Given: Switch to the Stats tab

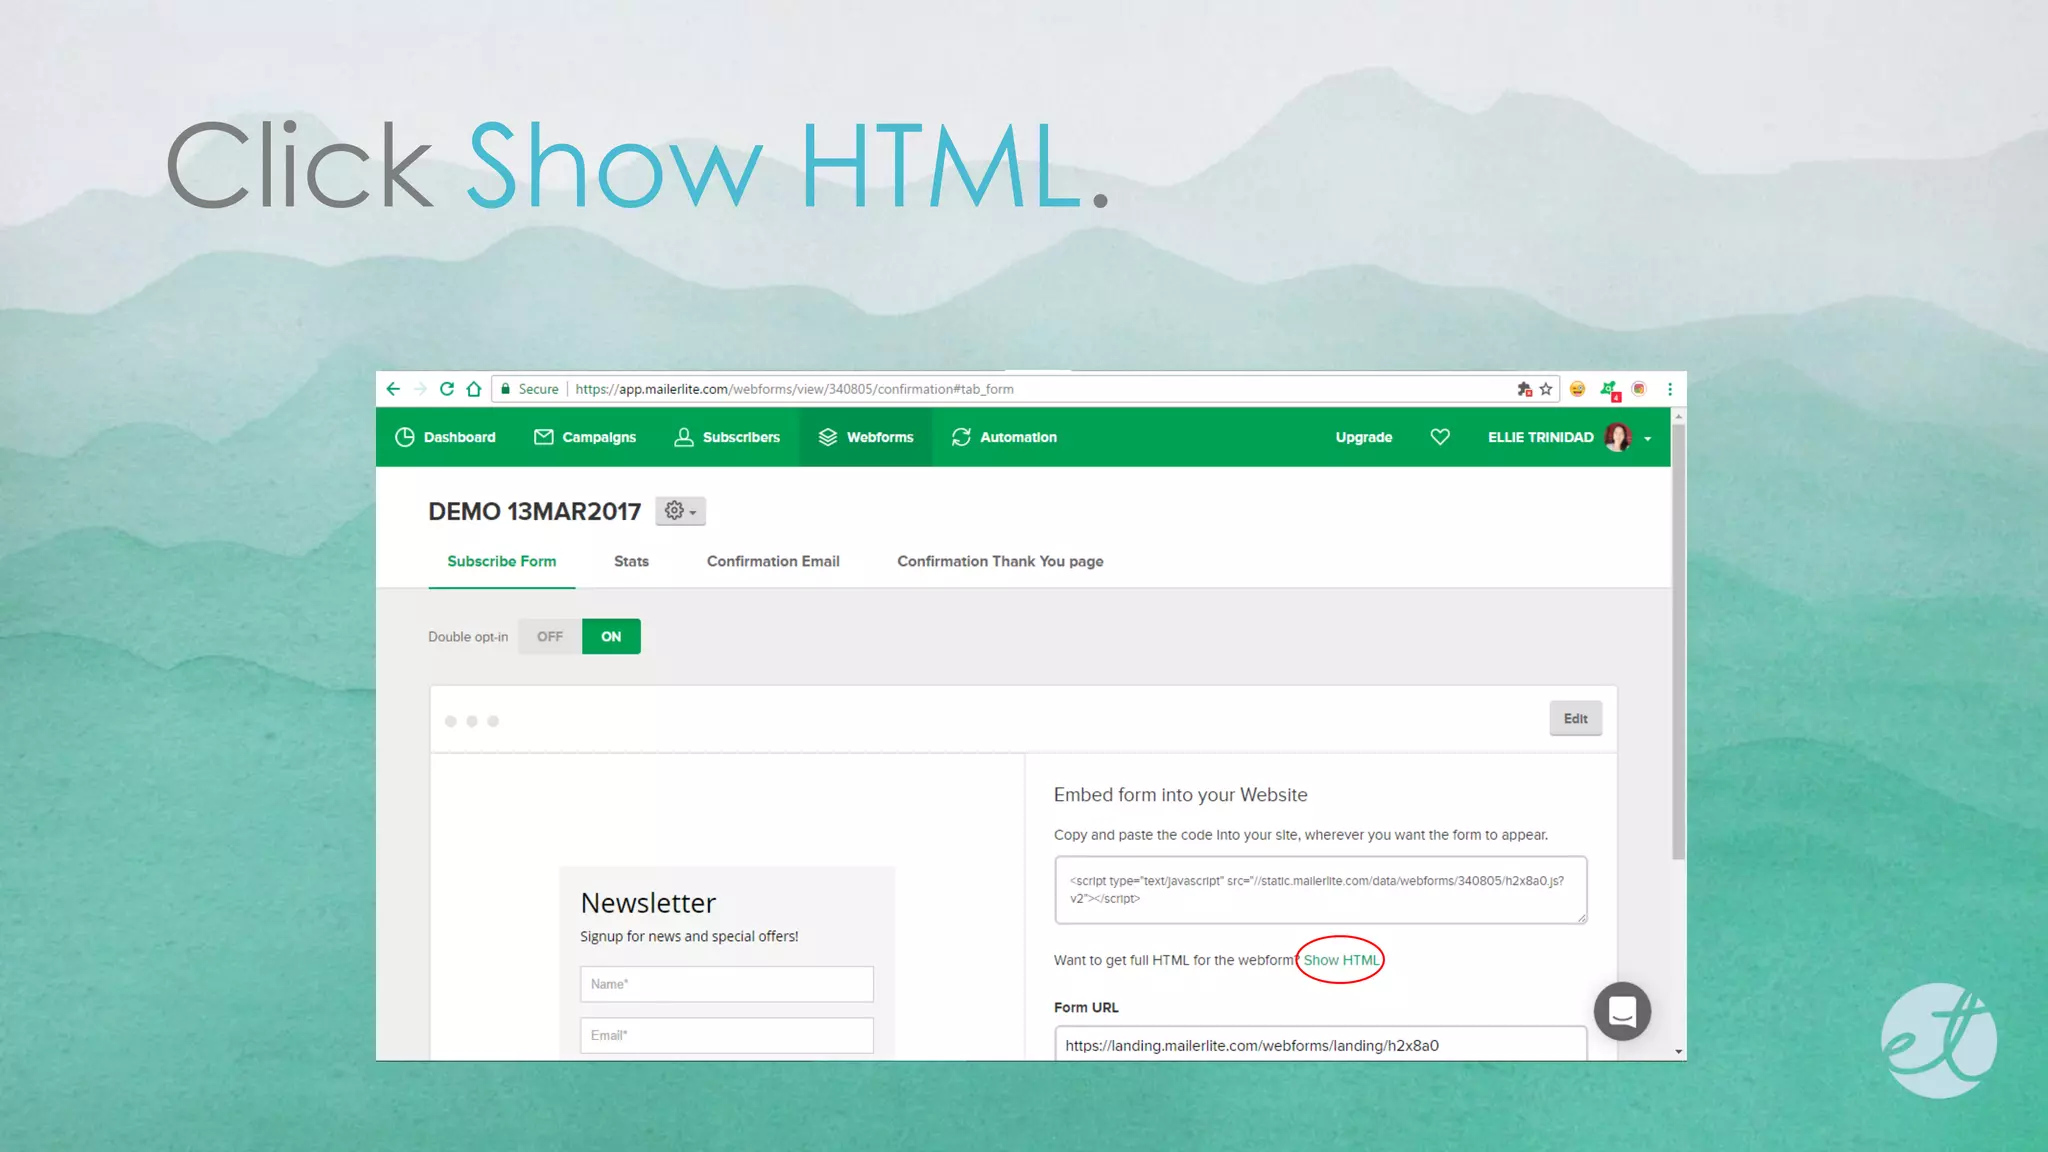Looking at the screenshot, I should (x=631, y=561).
